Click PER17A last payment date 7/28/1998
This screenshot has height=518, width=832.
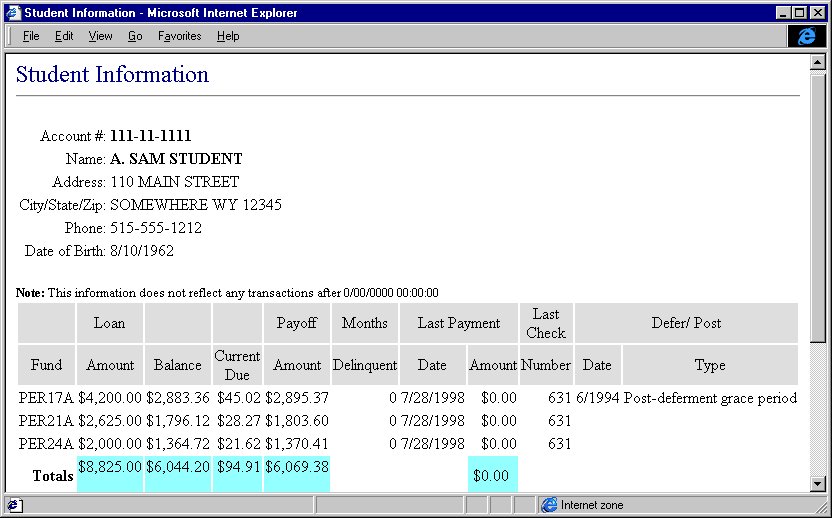[x=432, y=398]
